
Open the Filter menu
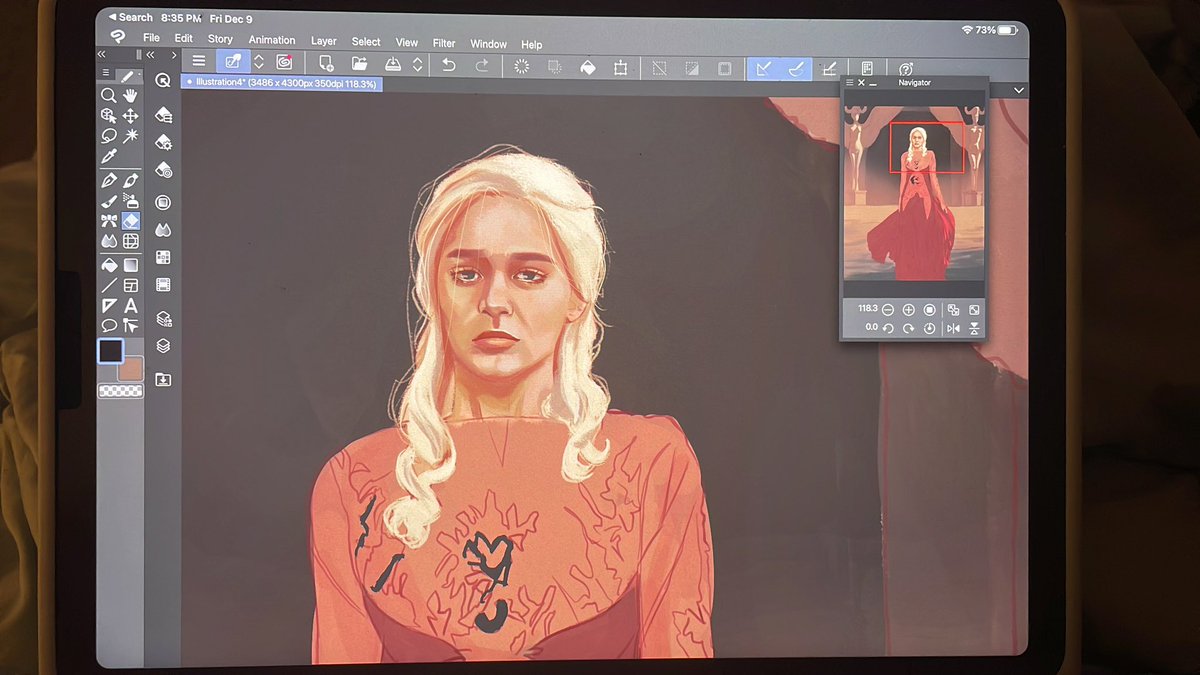[x=443, y=43]
